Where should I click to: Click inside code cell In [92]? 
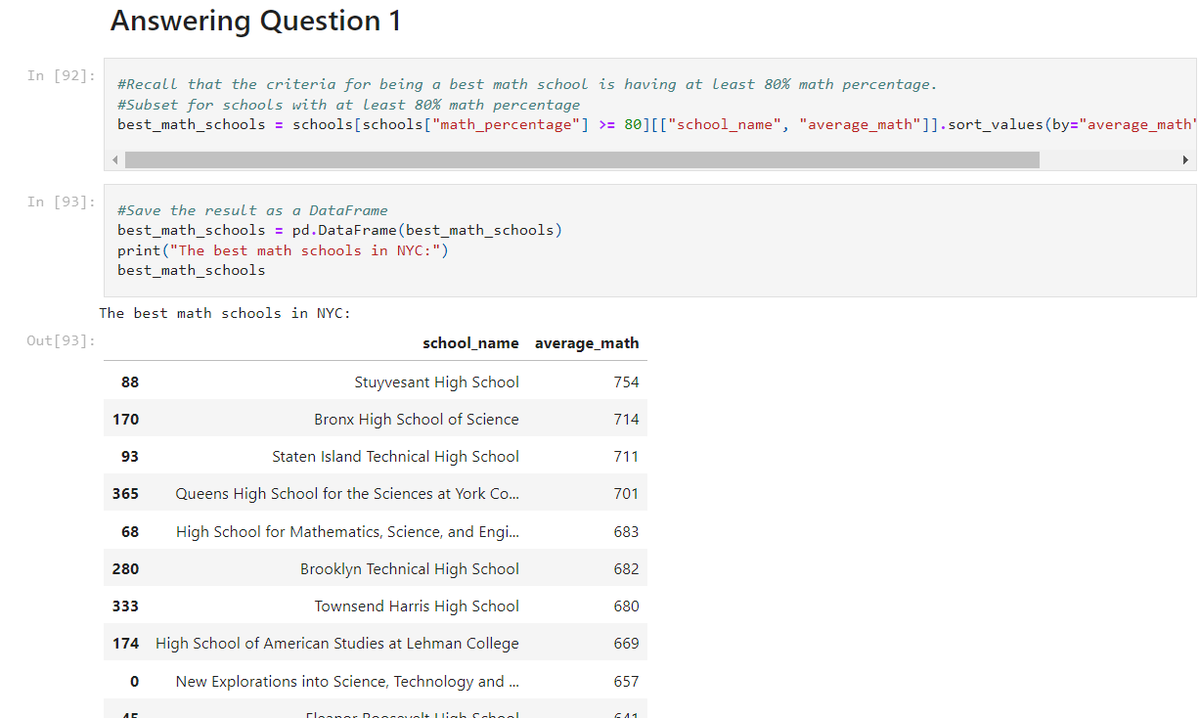(x=649, y=114)
